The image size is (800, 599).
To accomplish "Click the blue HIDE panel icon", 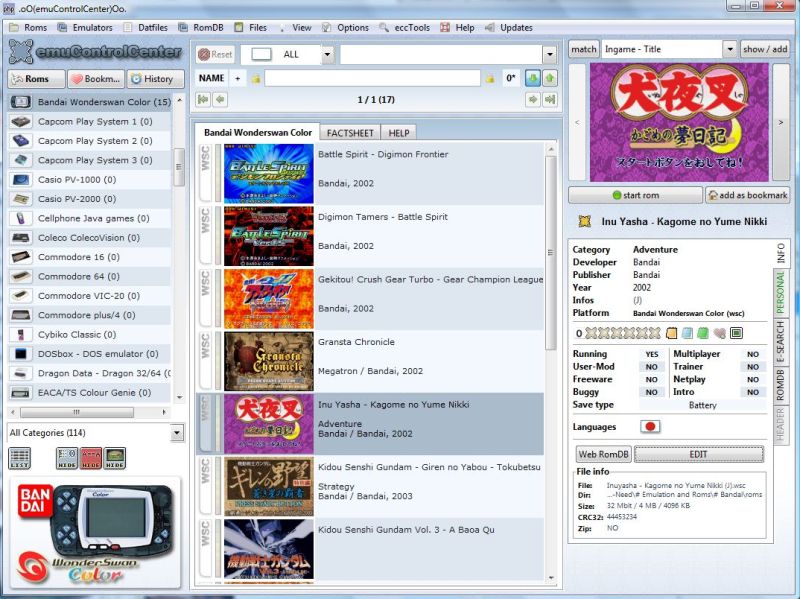I will [67, 458].
